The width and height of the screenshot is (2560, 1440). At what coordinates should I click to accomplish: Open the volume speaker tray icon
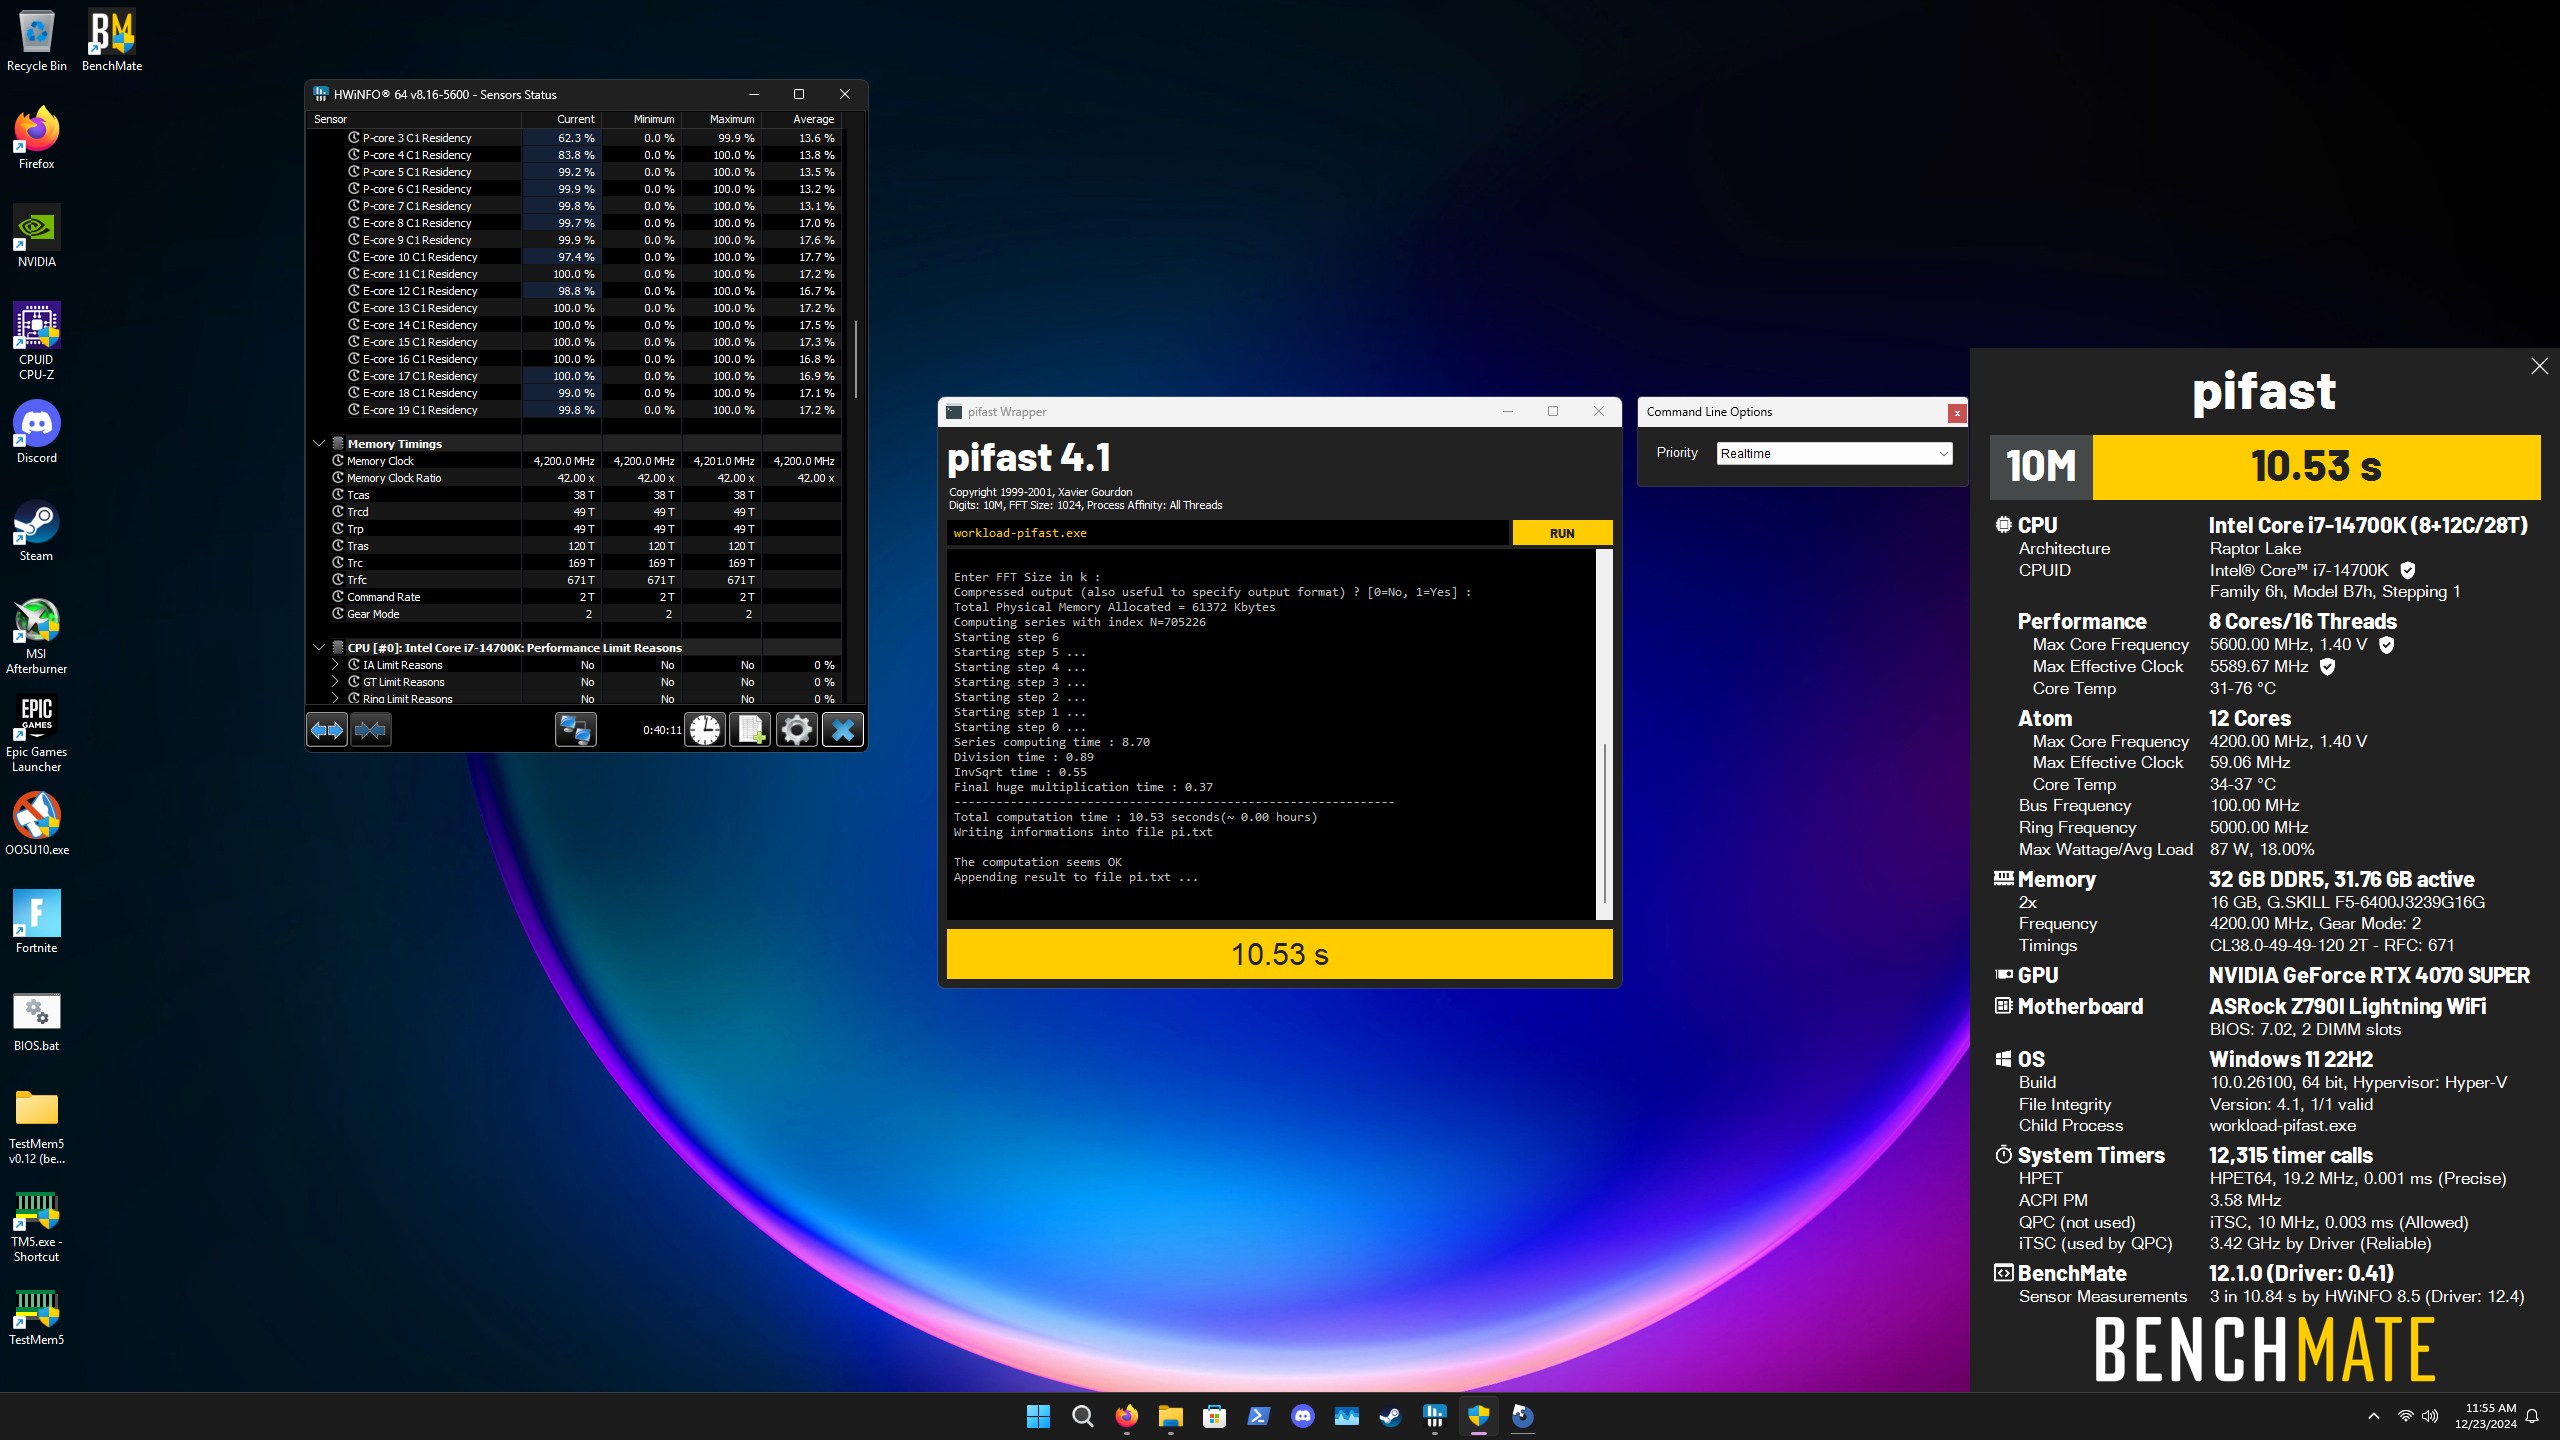tap(2430, 1416)
